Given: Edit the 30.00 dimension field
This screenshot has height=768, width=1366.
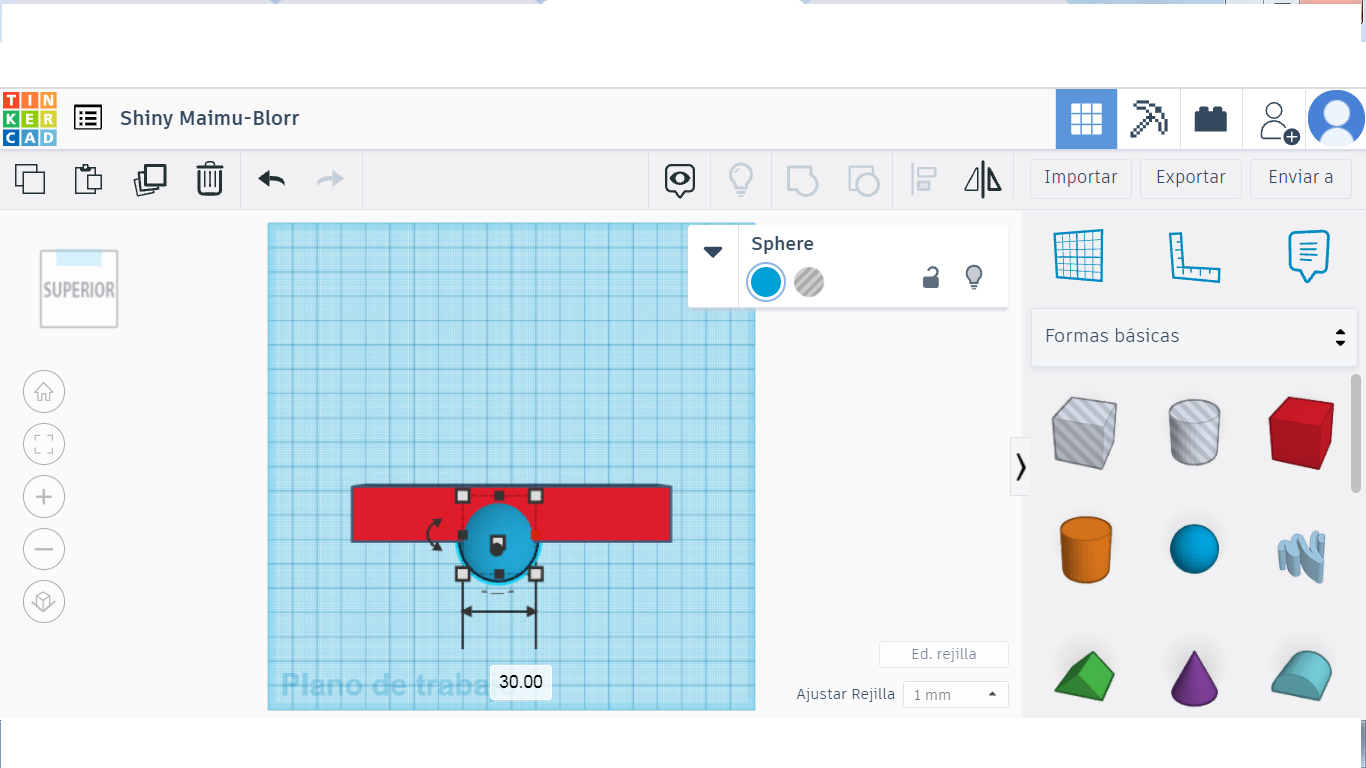Looking at the screenshot, I should (521, 682).
